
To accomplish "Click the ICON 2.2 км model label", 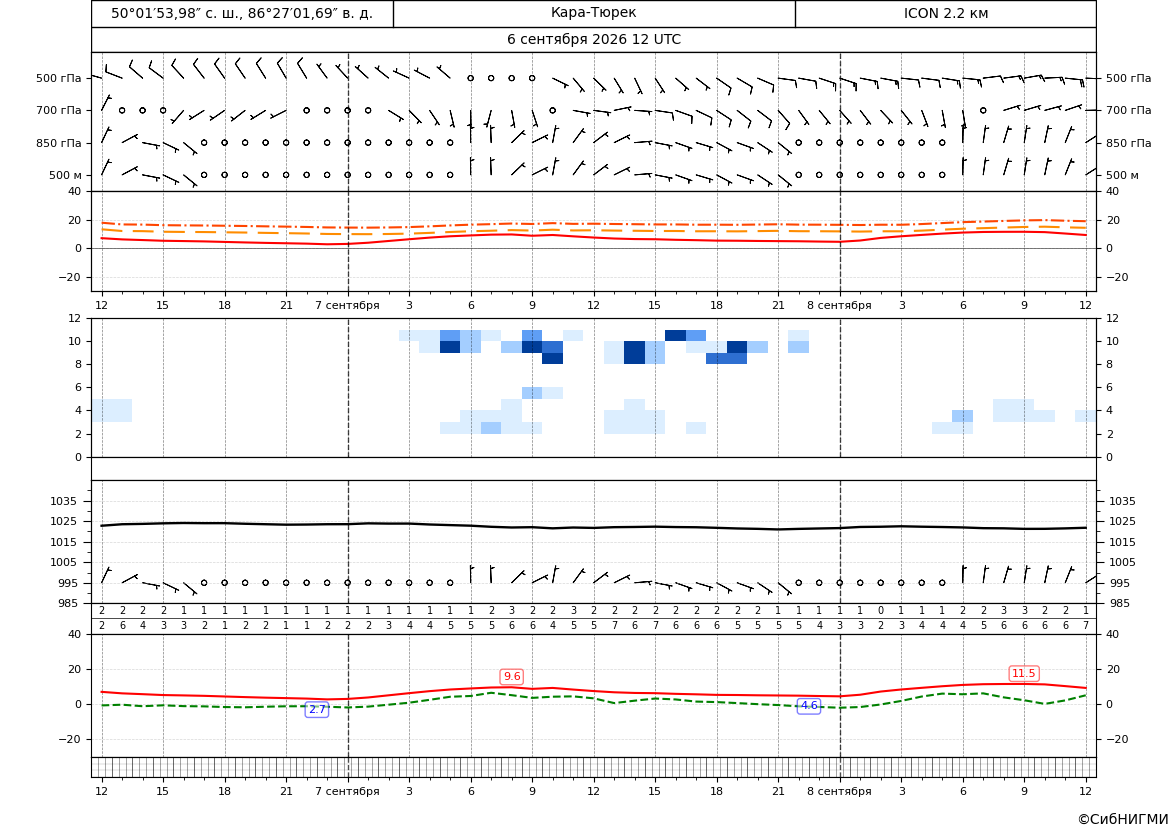I will (945, 13).
